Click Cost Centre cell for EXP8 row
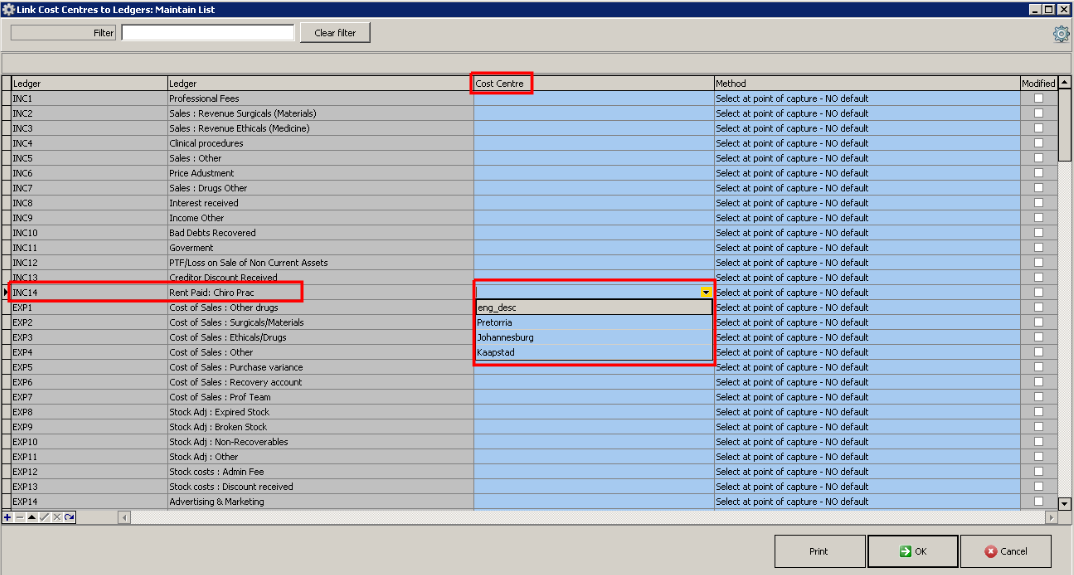The width and height of the screenshot is (1074, 575). click(593, 412)
